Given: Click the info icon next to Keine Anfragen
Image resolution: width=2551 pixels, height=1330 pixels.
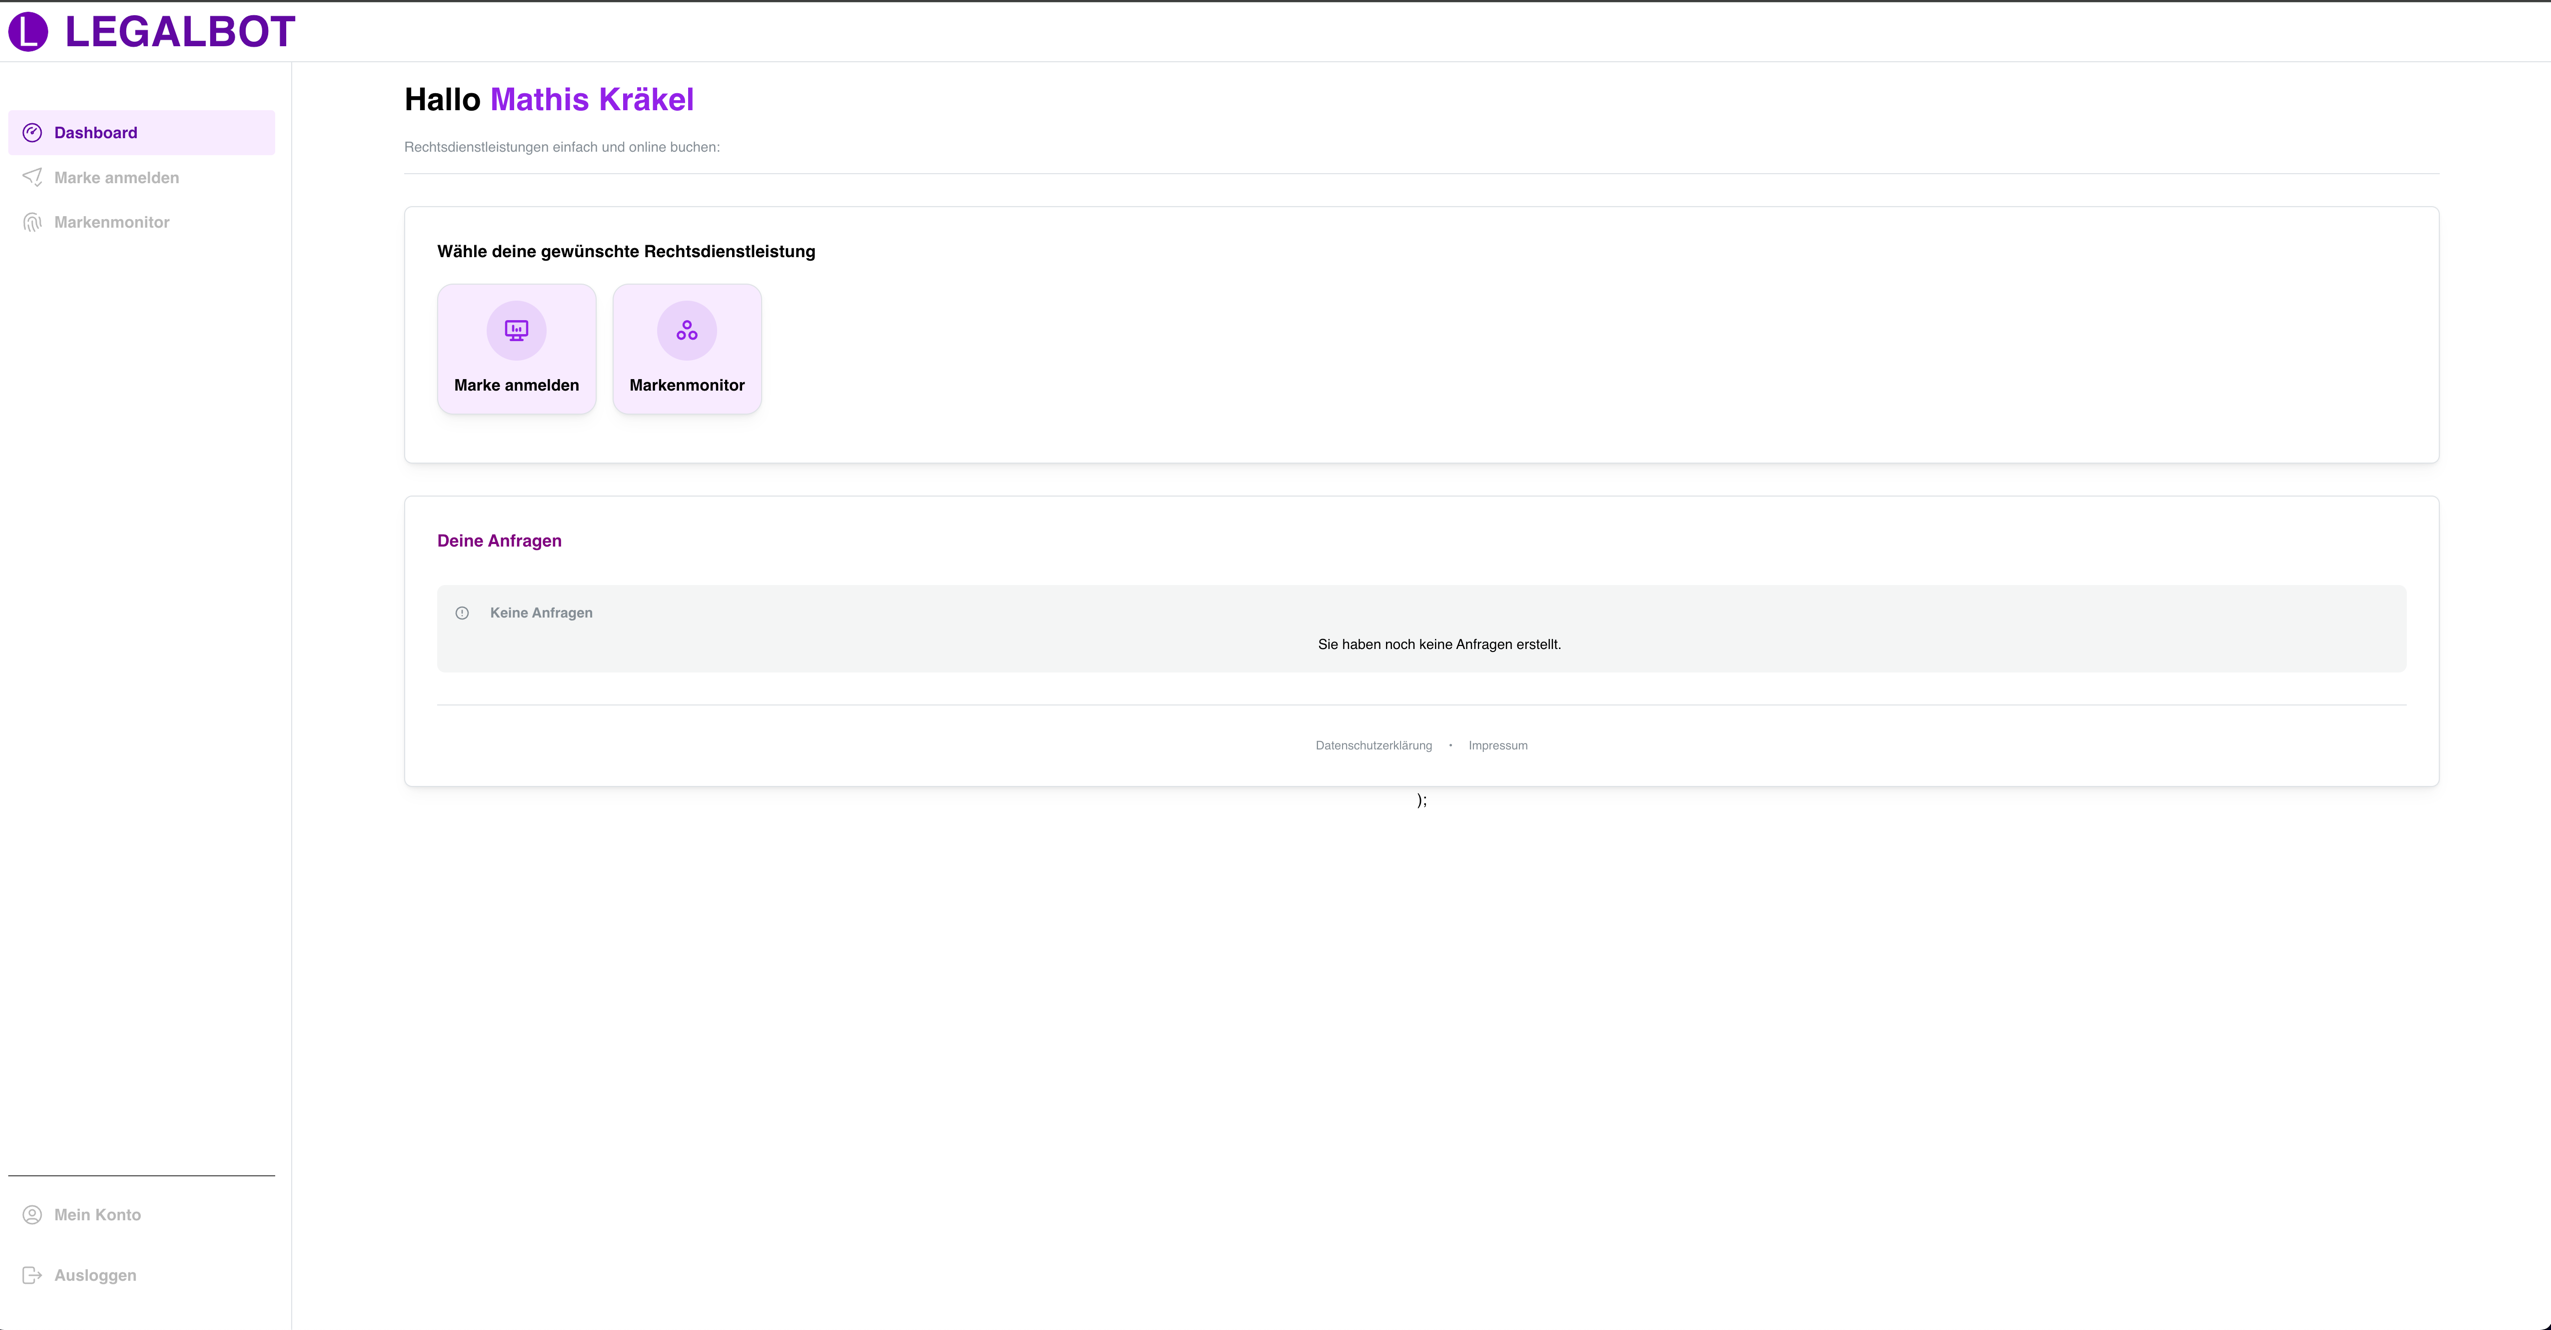Looking at the screenshot, I should point(462,613).
